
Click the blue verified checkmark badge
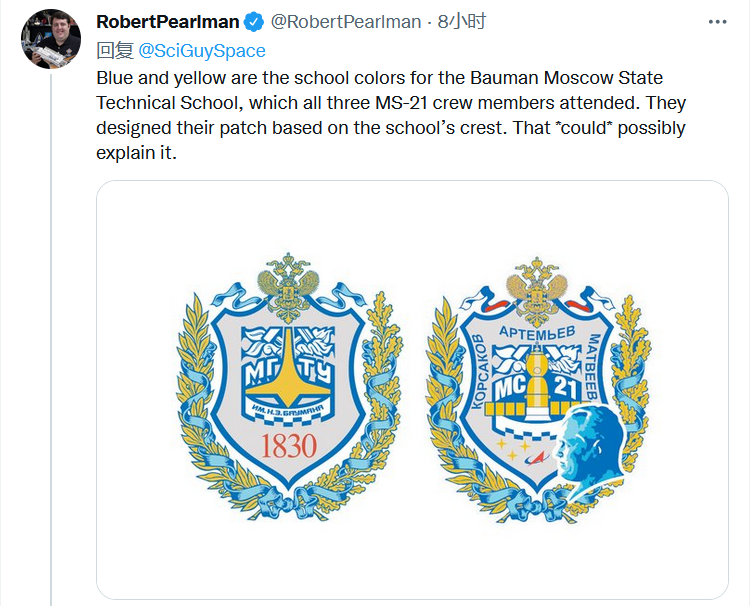pyautogui.click(x=255, y=22)
